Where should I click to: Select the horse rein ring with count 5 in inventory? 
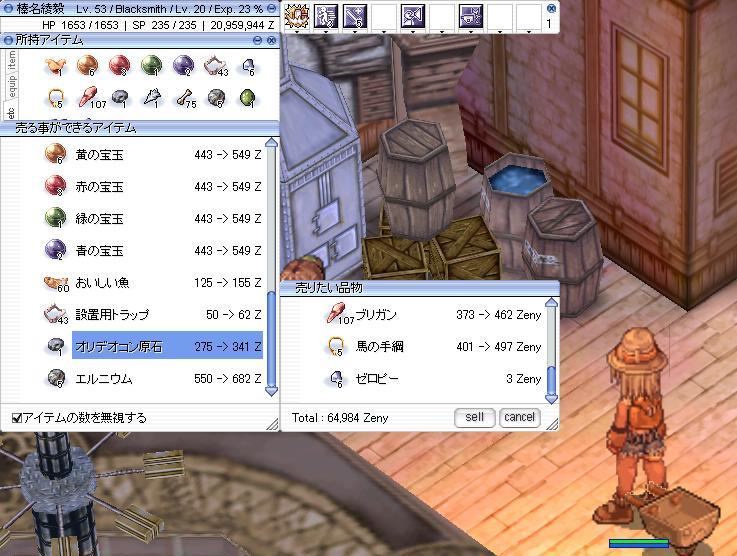click(x=55, y=98)
